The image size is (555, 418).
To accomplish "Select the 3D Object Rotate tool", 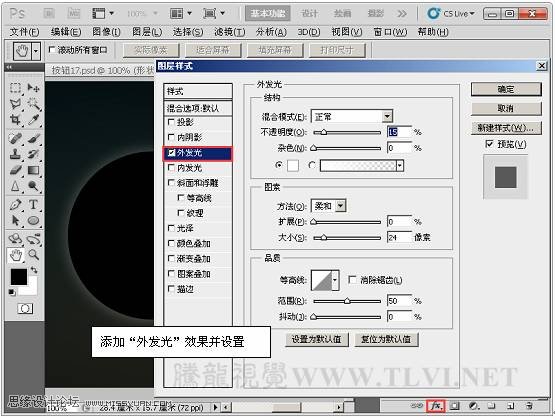I will pos(16,239).
